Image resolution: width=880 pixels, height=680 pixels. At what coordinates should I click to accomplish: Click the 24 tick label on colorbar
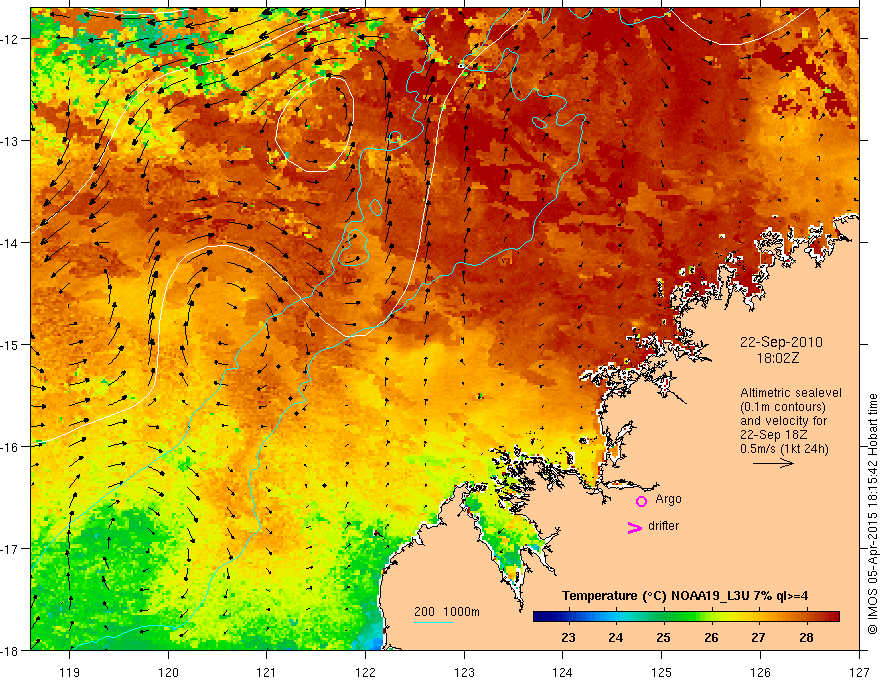tap(616, 637)
